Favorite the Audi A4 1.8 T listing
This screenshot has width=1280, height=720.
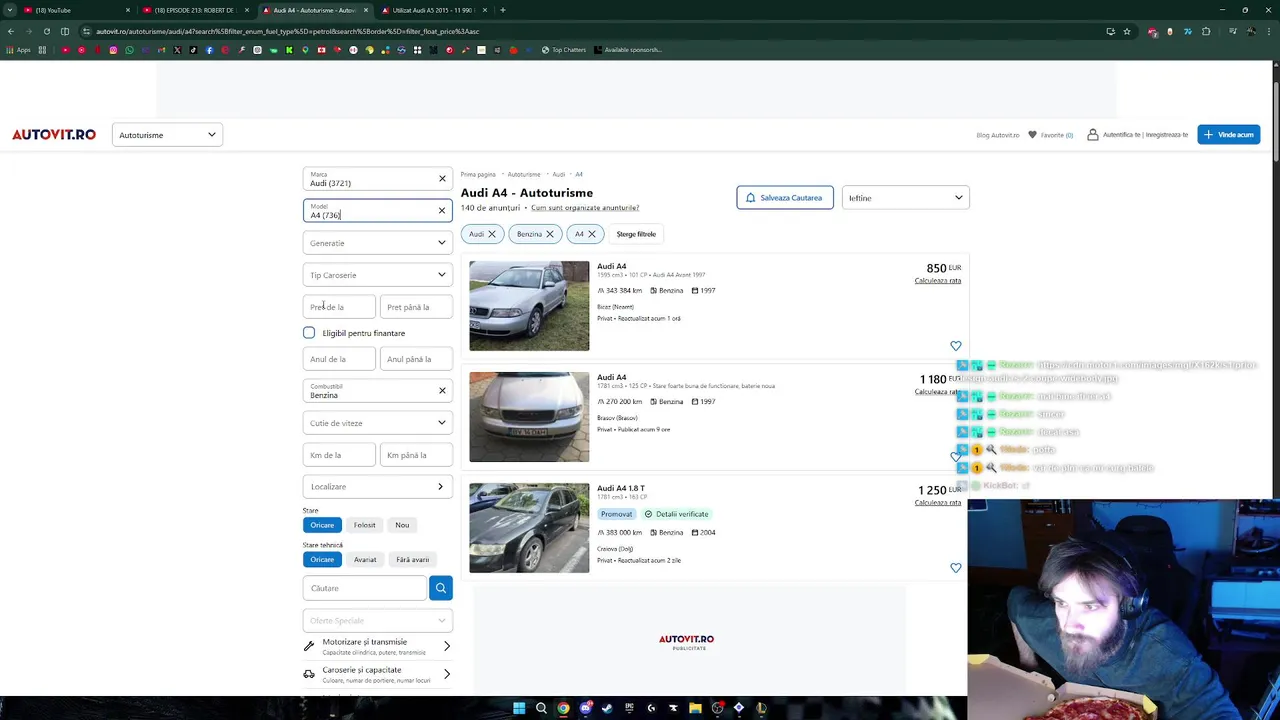click(955, 568)
